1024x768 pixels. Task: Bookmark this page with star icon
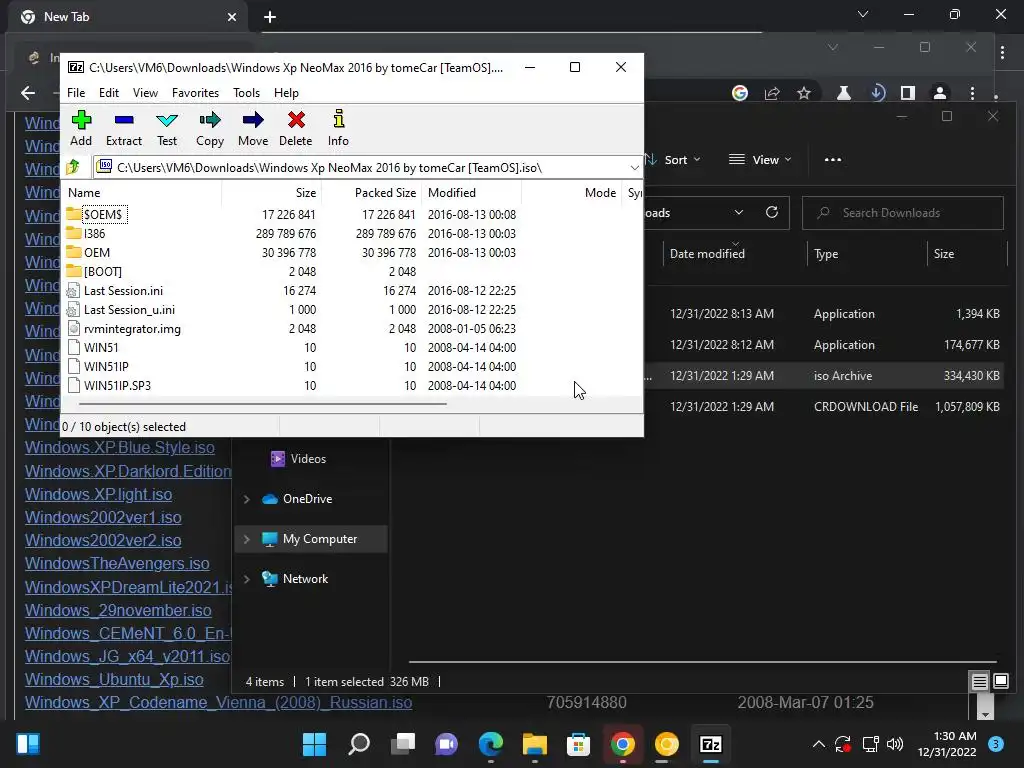coord(804,93)
